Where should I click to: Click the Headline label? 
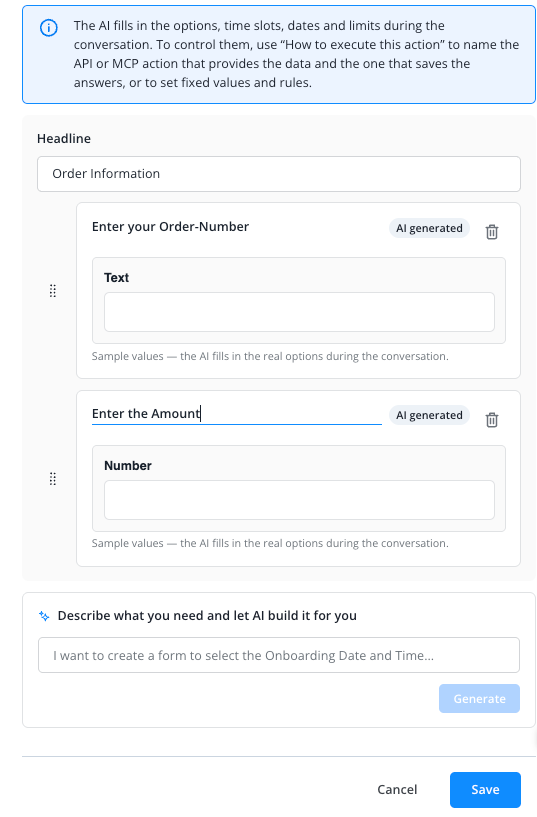[x=64, y=139]
